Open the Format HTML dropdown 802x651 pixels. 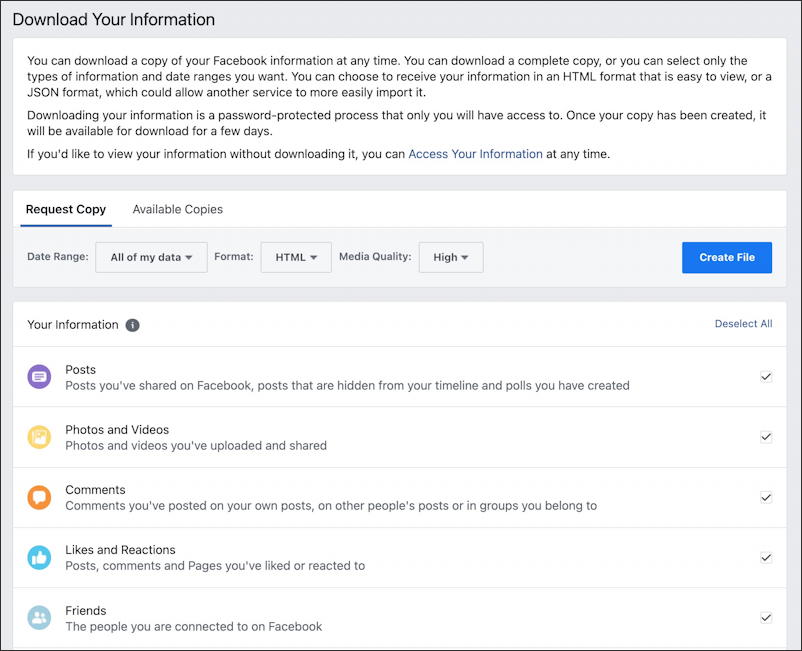click(296, 257)
